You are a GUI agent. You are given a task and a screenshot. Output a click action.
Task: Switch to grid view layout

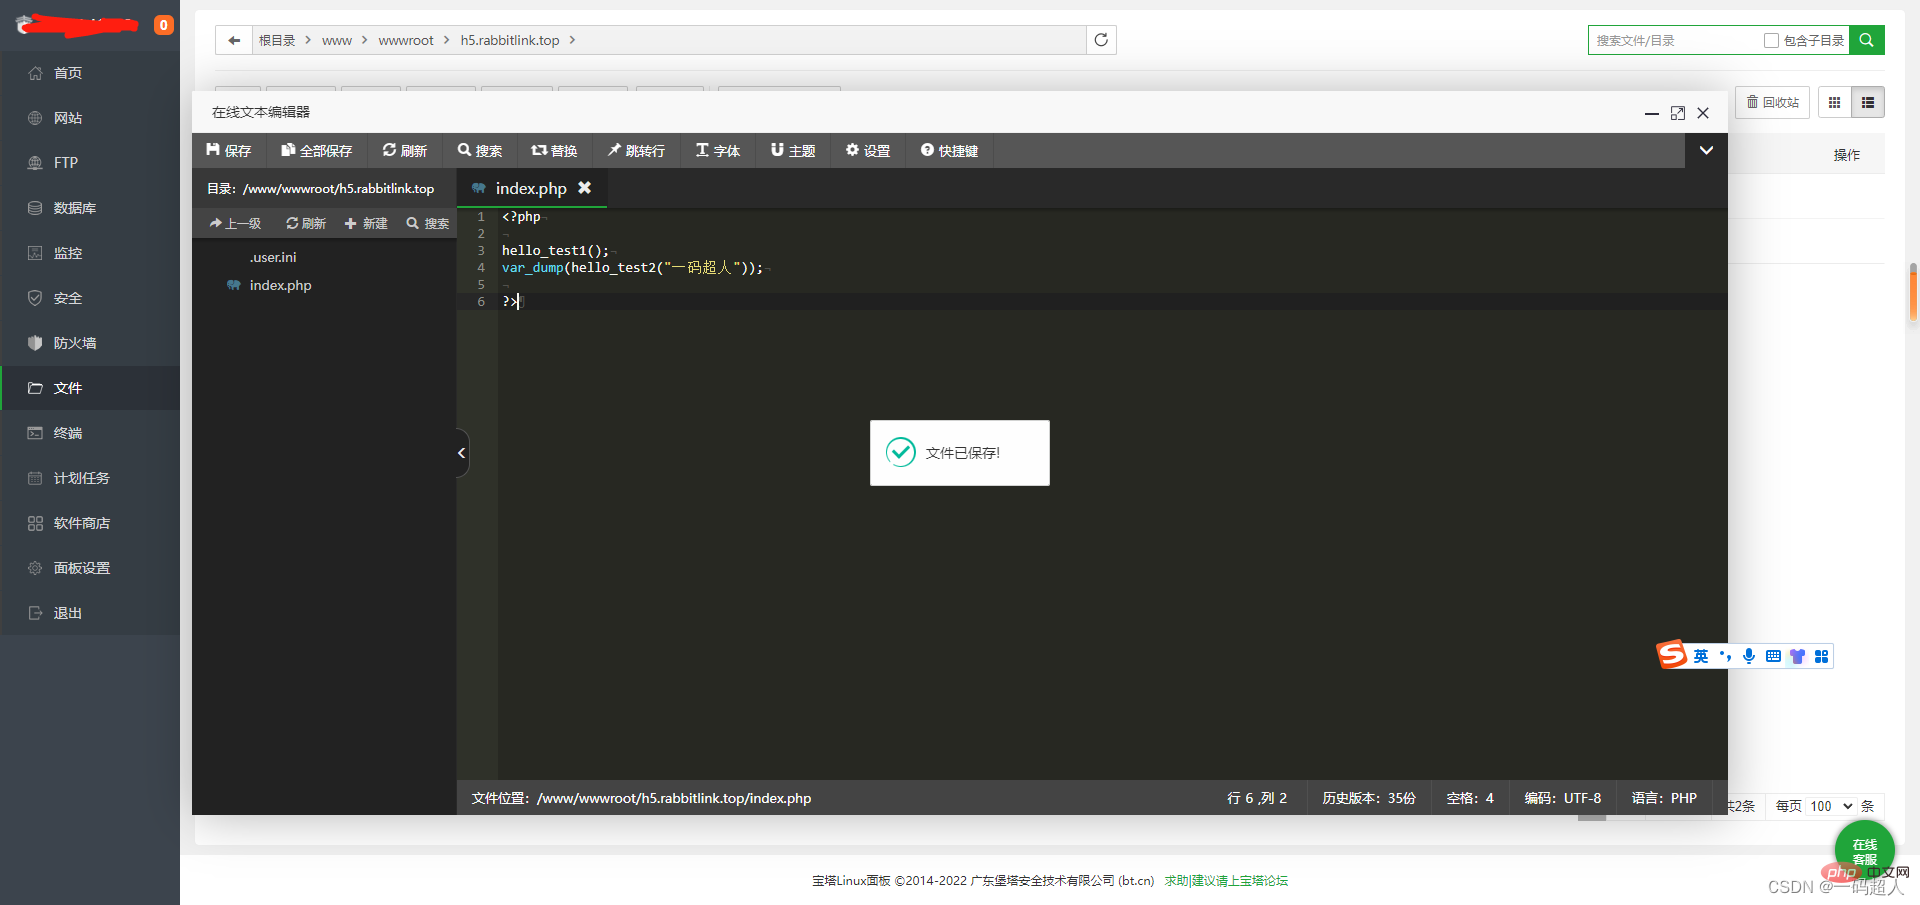click(1834, 102)
